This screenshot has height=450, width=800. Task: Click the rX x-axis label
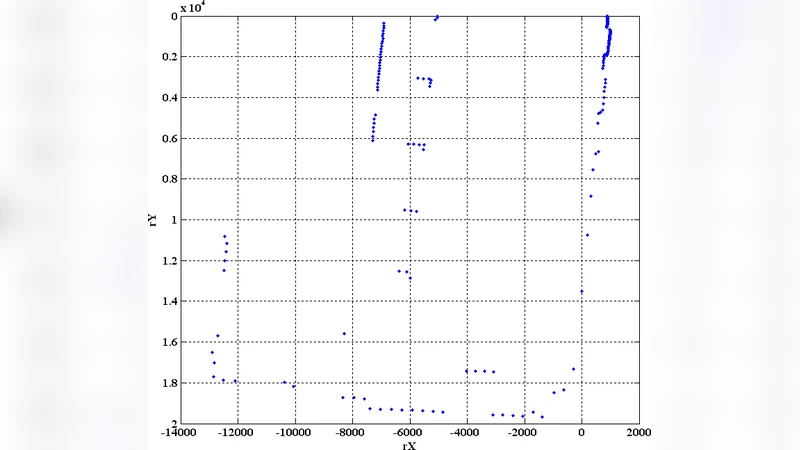(x=408, y=444)
